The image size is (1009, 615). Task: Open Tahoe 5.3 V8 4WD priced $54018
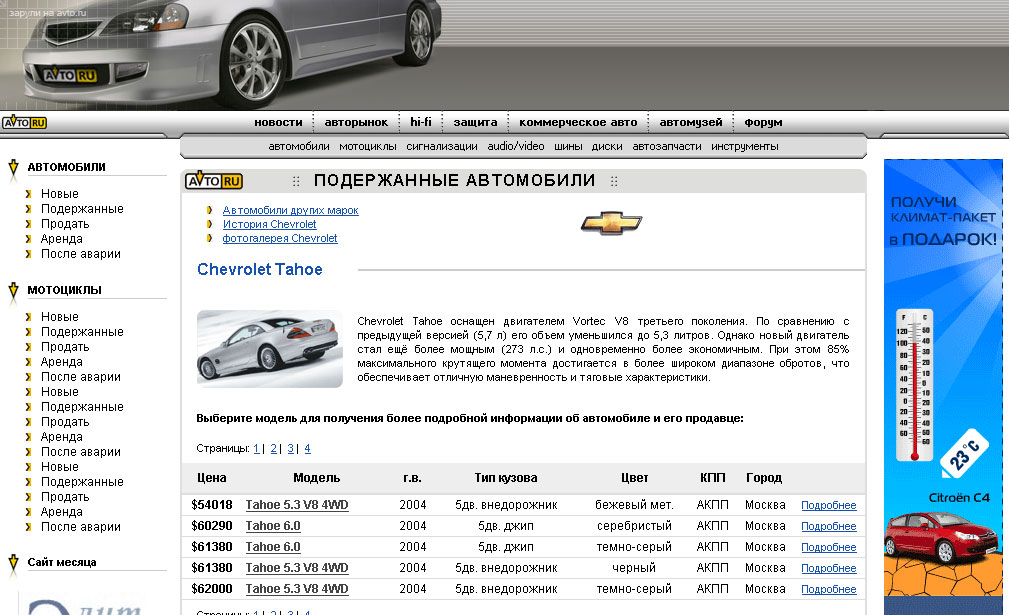(x=297, y=505)
